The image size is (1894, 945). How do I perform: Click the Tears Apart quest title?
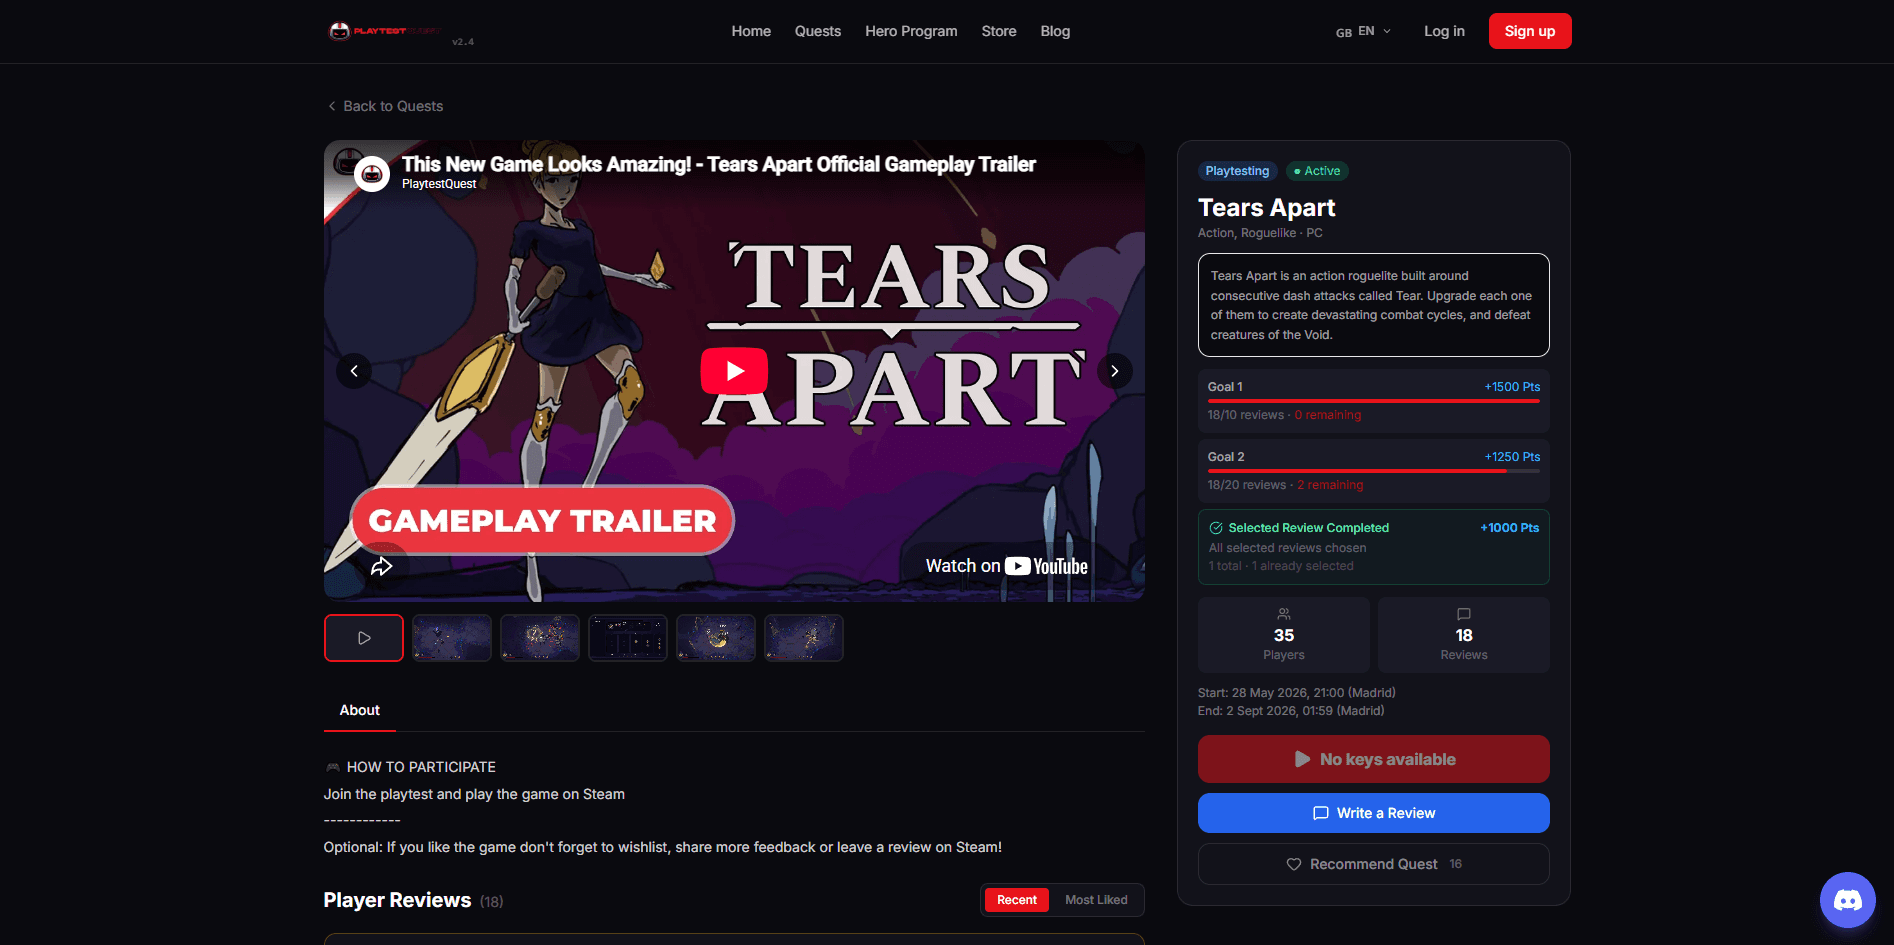click(x=1267, y=207)
